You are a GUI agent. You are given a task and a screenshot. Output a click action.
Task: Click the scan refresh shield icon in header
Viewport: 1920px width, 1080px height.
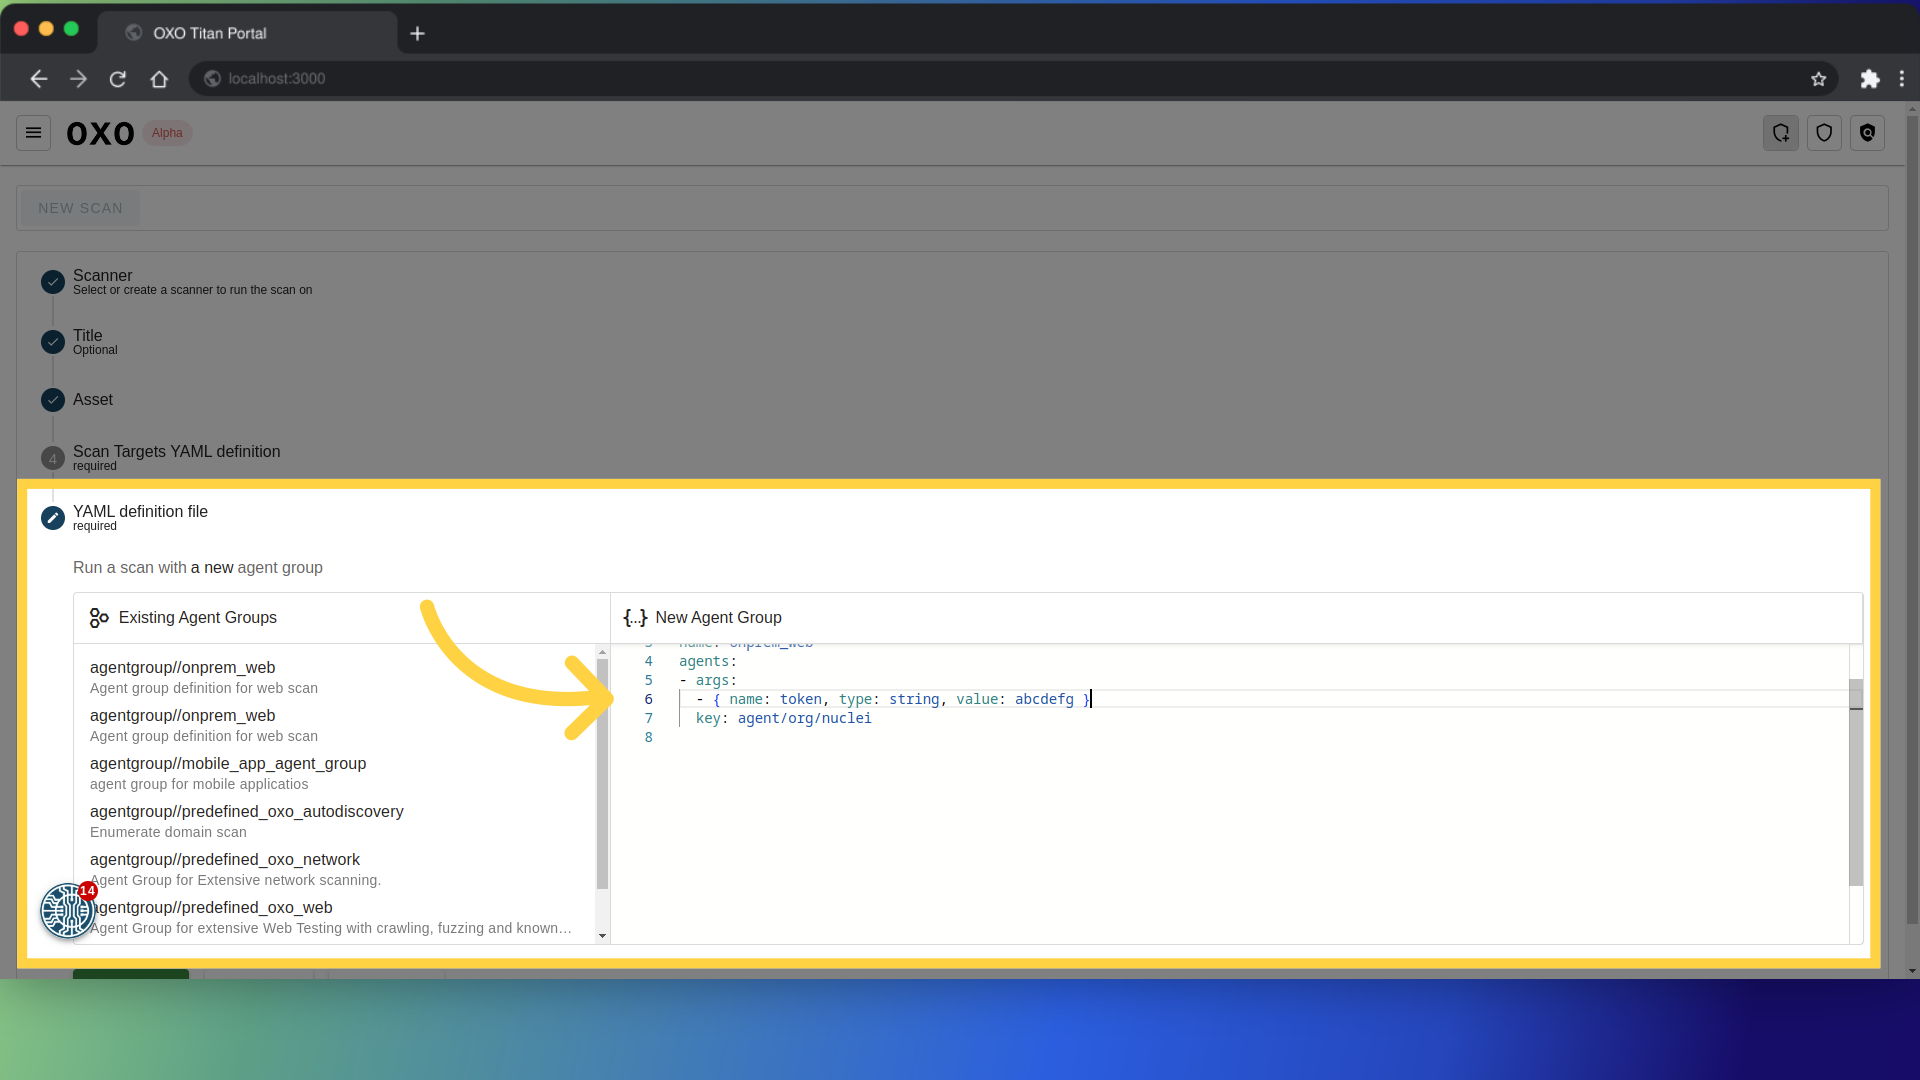(1781, 133)
